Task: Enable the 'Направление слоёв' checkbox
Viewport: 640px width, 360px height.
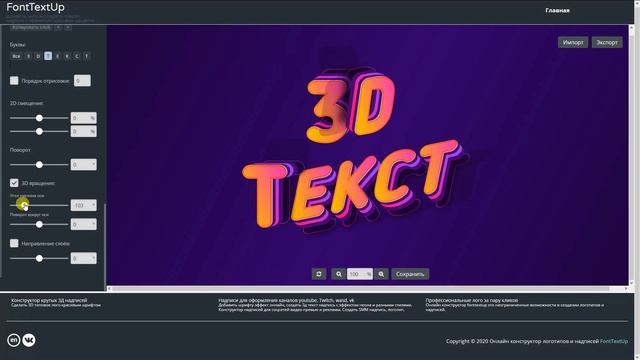Action: click(14, 243)
